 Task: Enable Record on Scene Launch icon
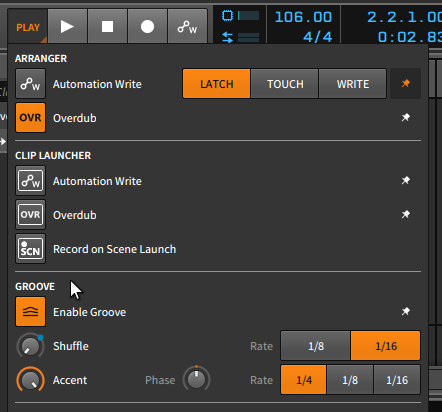click(x=30, y=249)
